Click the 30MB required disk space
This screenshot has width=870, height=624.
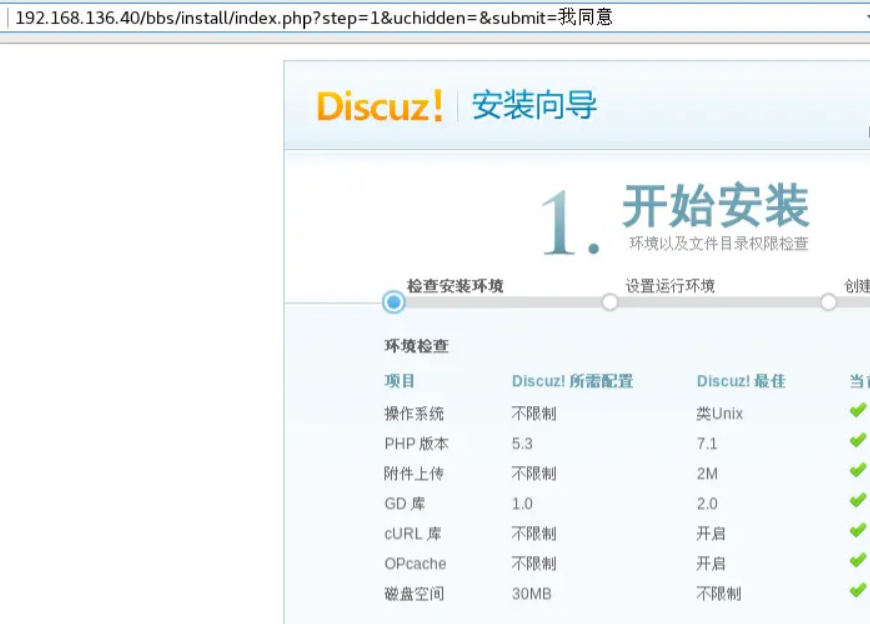pos(532,594)
